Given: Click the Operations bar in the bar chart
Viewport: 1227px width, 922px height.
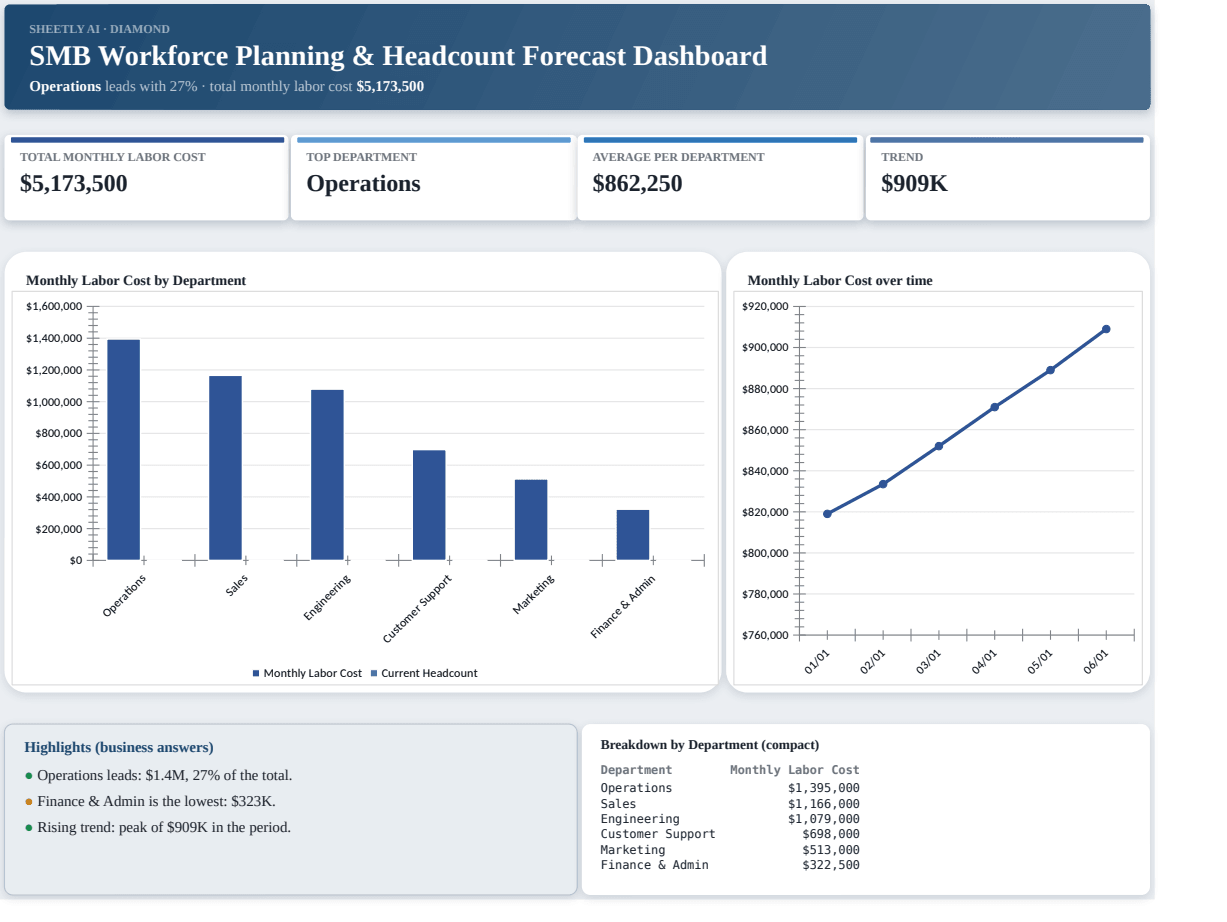Looking at the screenshot, I should point(123,449).
